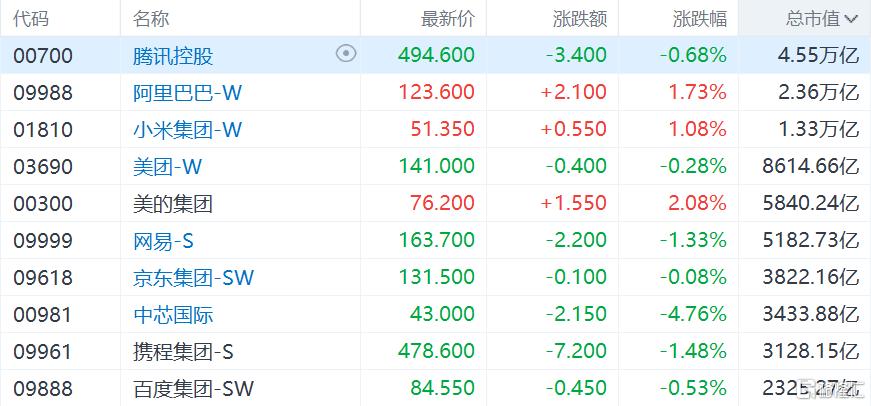871x406 pixels.
Task: Click stock code 03690
Action: point(43,167)
